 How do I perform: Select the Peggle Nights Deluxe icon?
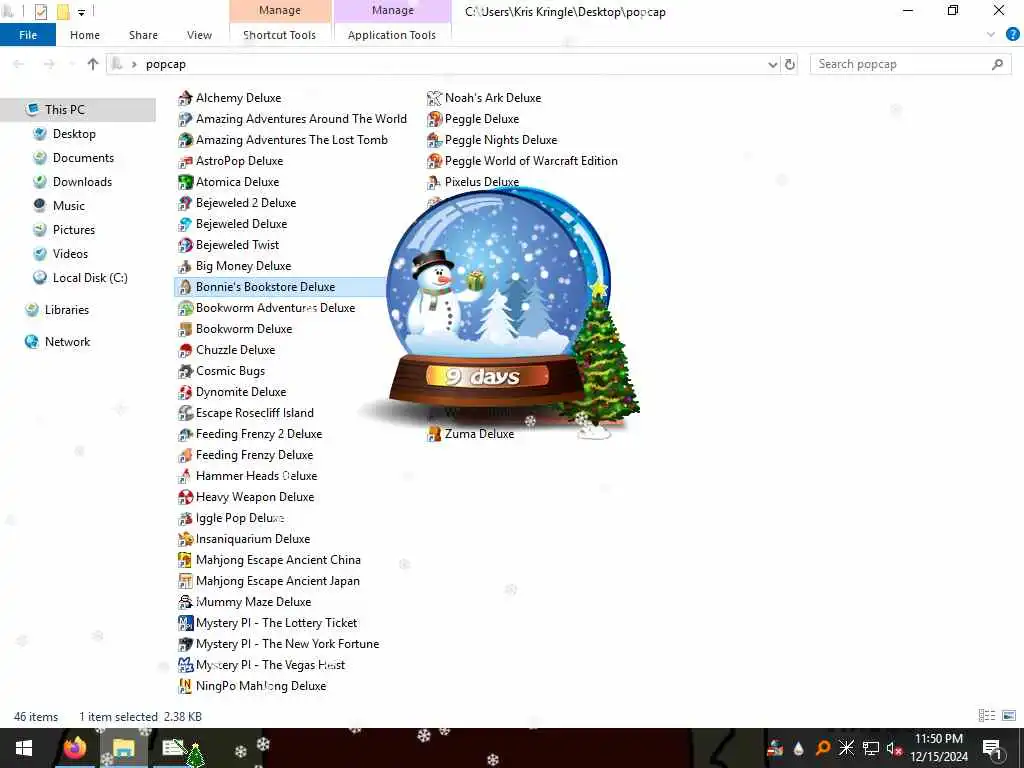point(434,140)
